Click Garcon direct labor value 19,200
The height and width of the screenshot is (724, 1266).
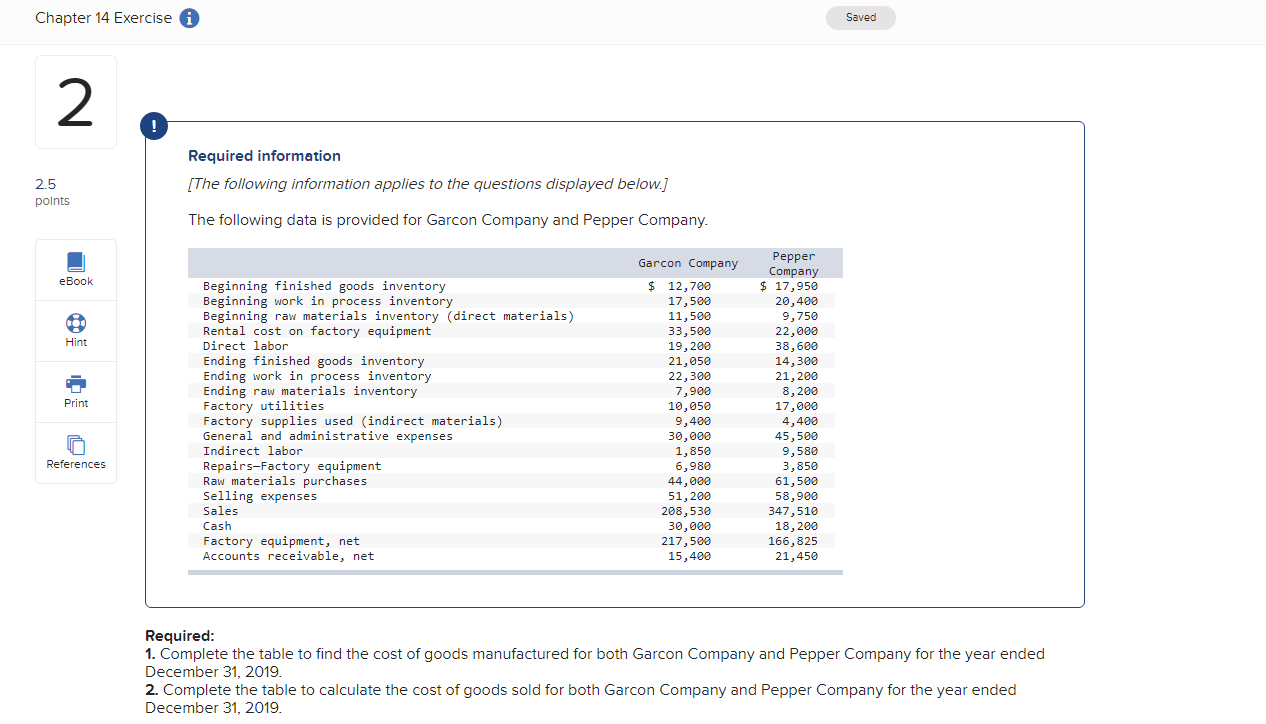click(x=692, y=346)
